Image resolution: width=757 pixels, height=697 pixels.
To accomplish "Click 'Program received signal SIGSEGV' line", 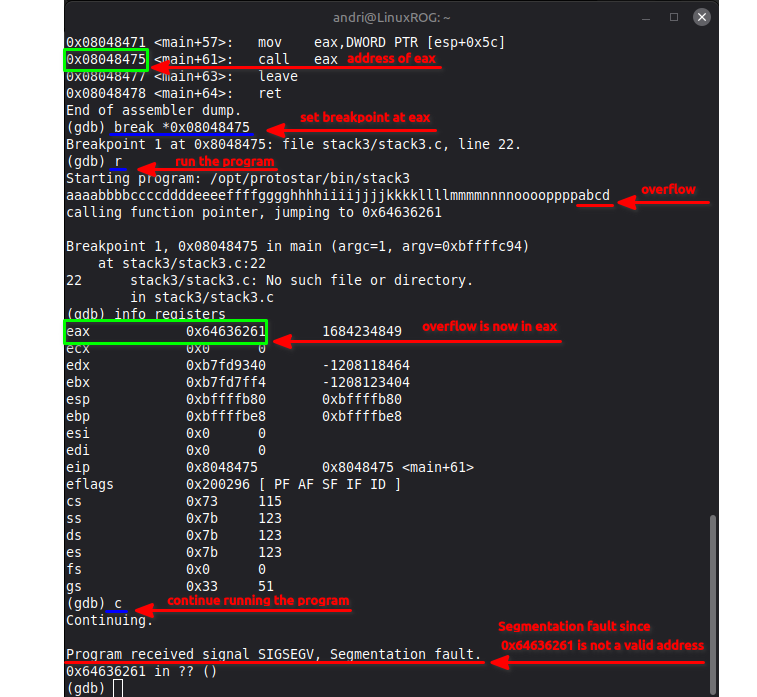I will (x=274, y=655).
